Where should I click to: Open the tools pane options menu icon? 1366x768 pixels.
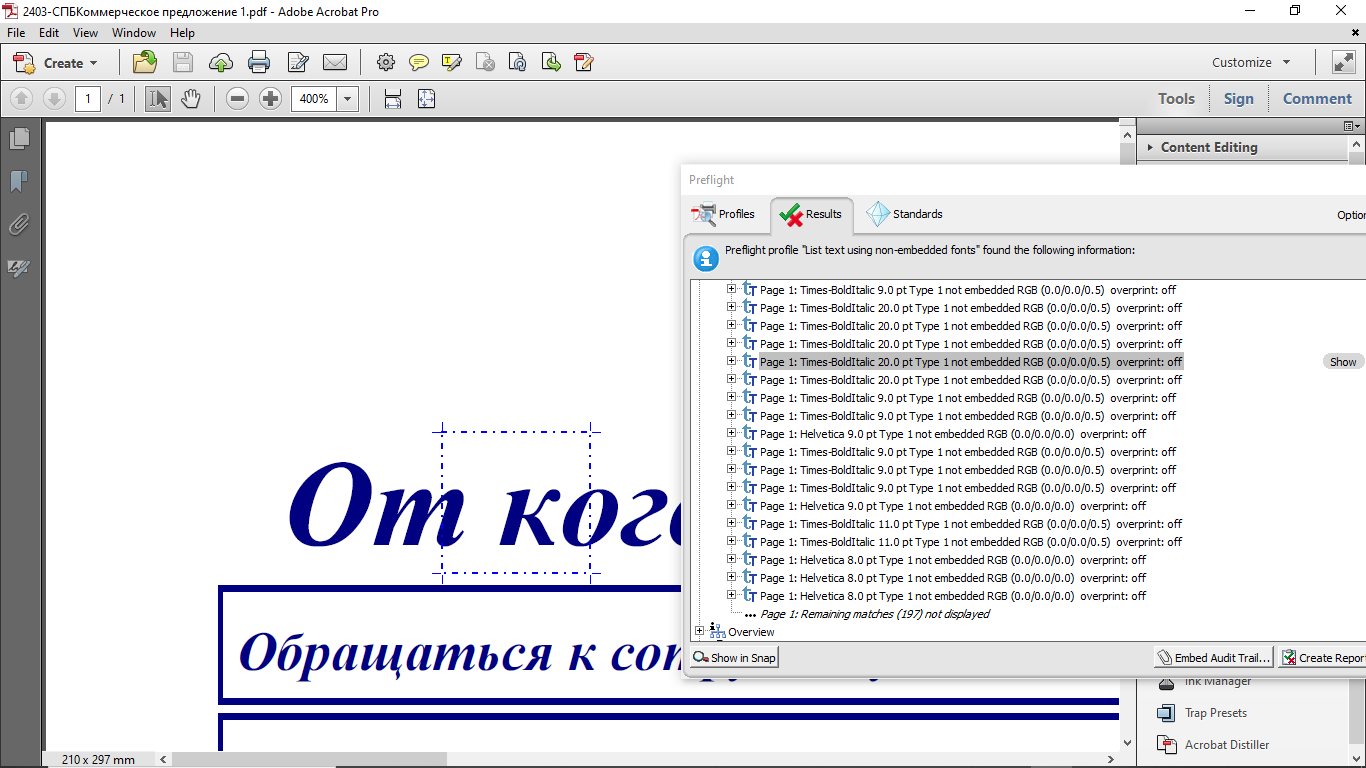[1352, 126]
